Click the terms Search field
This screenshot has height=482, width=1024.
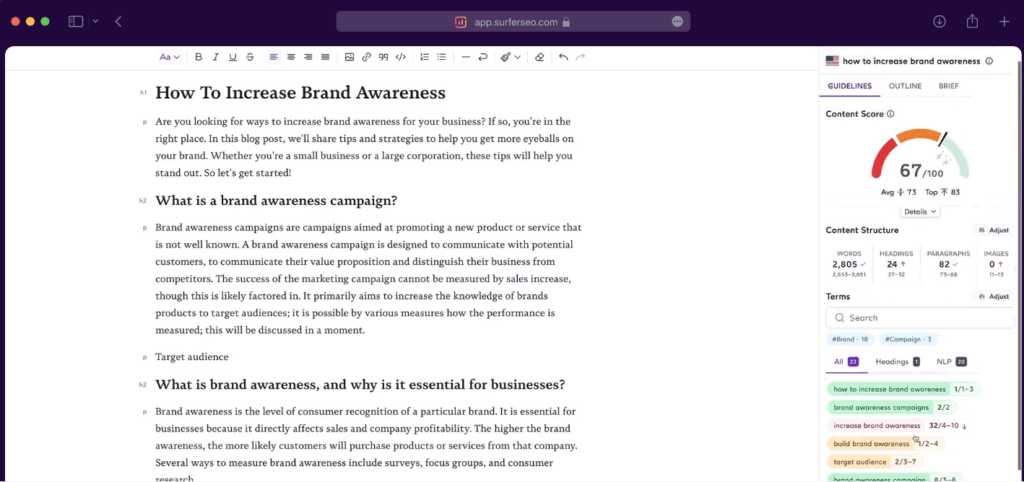[x=918, y=317]
